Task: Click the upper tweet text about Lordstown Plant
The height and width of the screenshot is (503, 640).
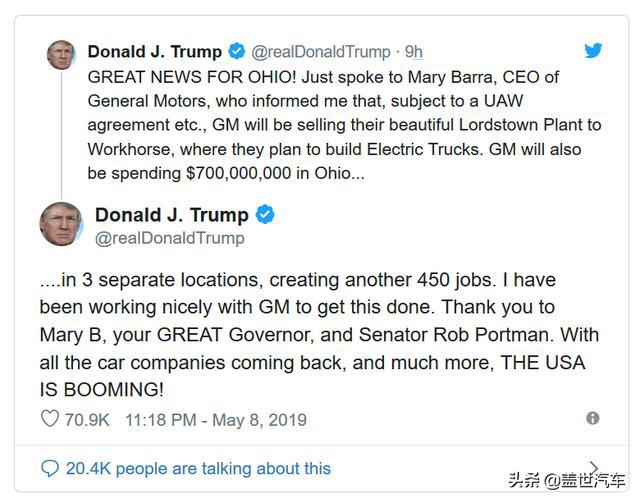Action: (344, 125)
